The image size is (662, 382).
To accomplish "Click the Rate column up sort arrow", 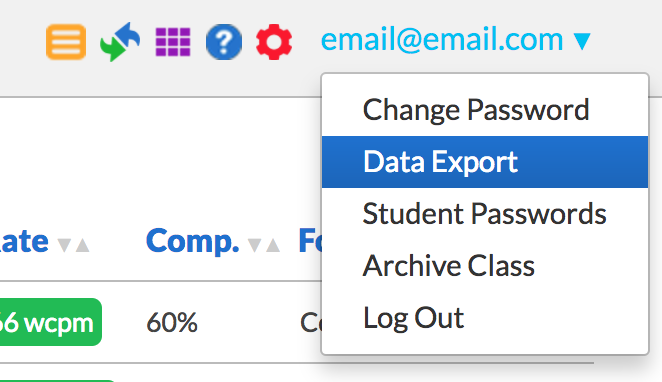I will pyautogui.click(x=82, y=245).
